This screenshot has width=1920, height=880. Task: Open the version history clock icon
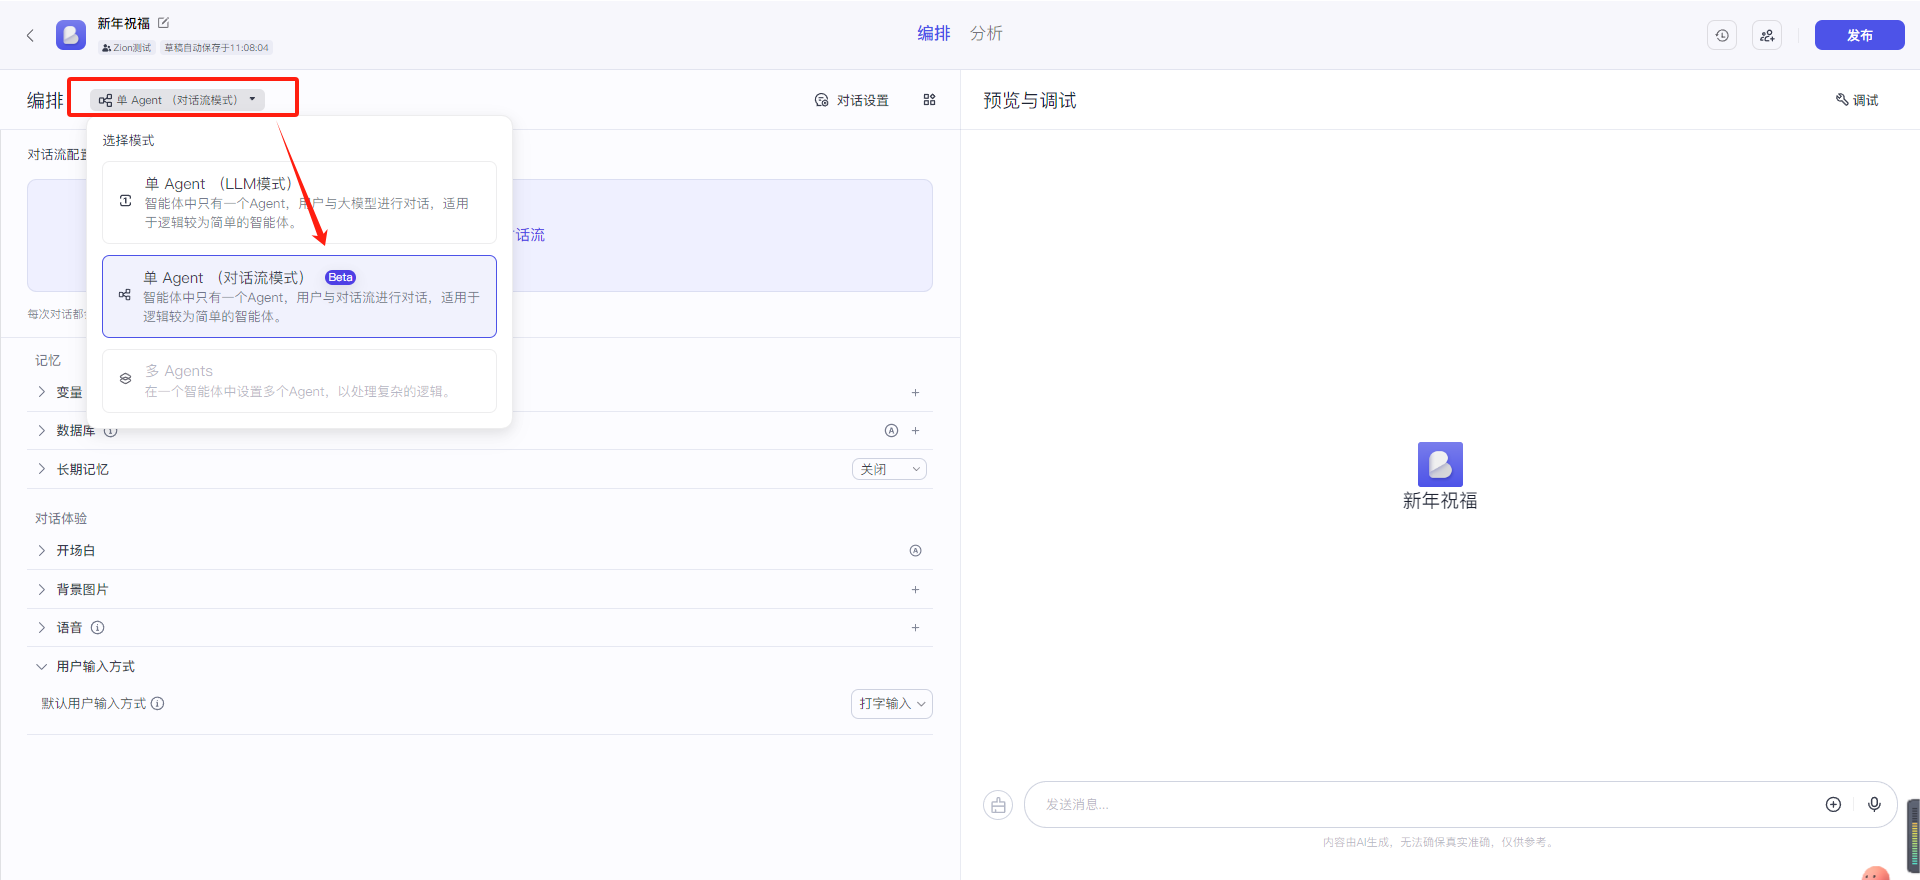(x=1722, y=35)
